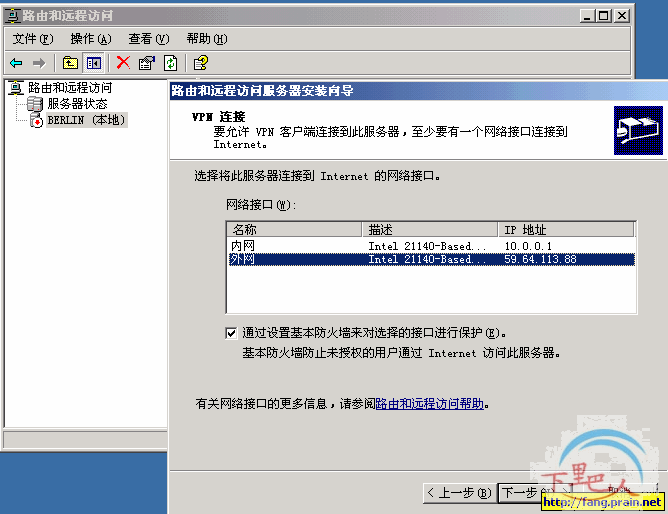Open the Properties toolbar icon
Viewport: 668px width, 514px height.
coord(147,63)
